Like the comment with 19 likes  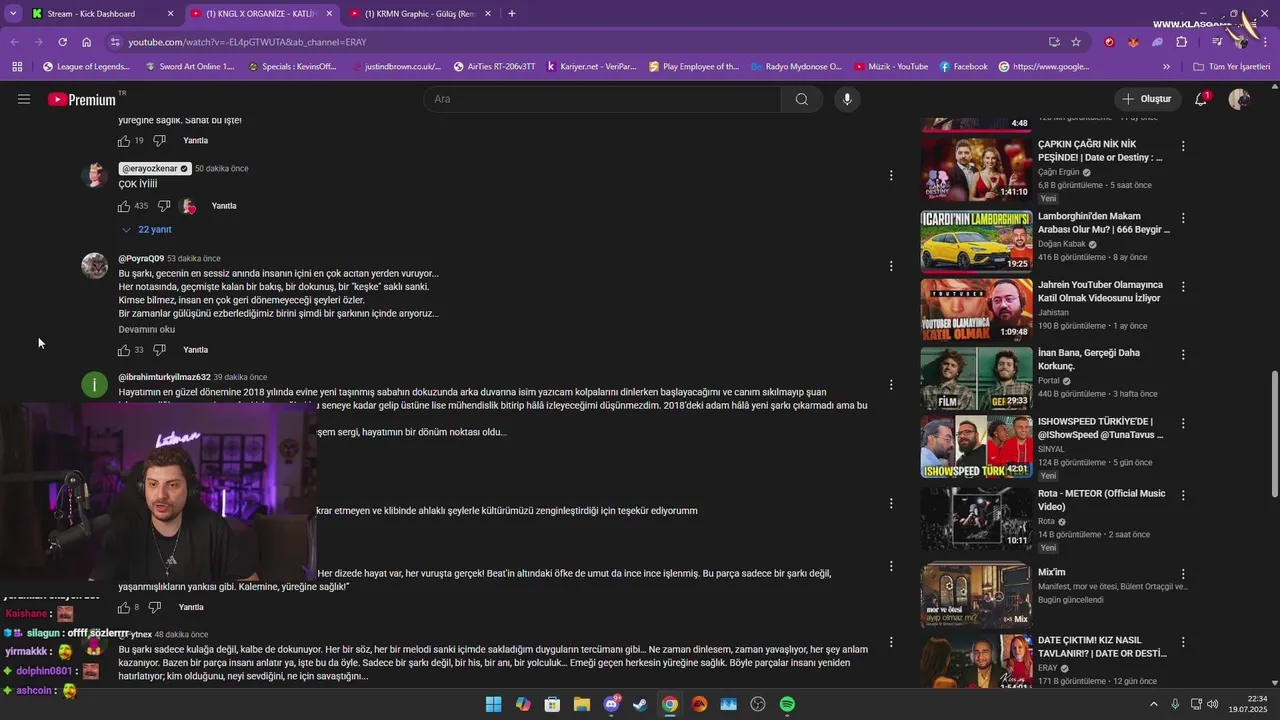point(124,141)
